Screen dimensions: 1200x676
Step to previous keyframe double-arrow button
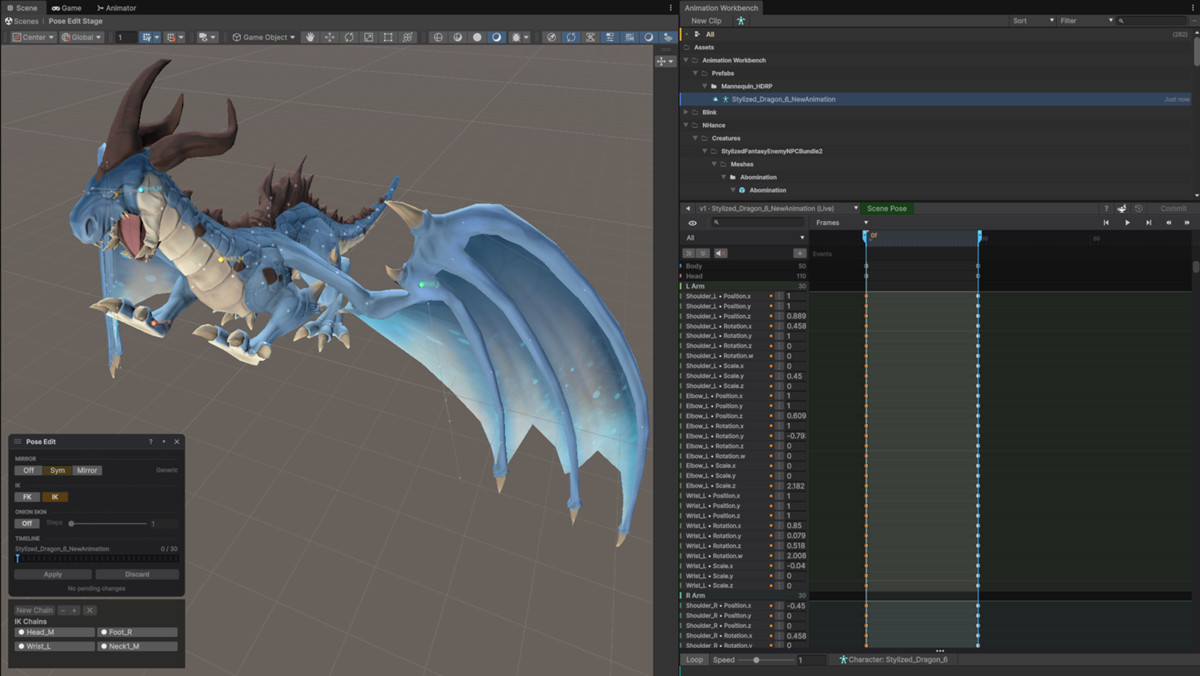[x=1168, y=223]
